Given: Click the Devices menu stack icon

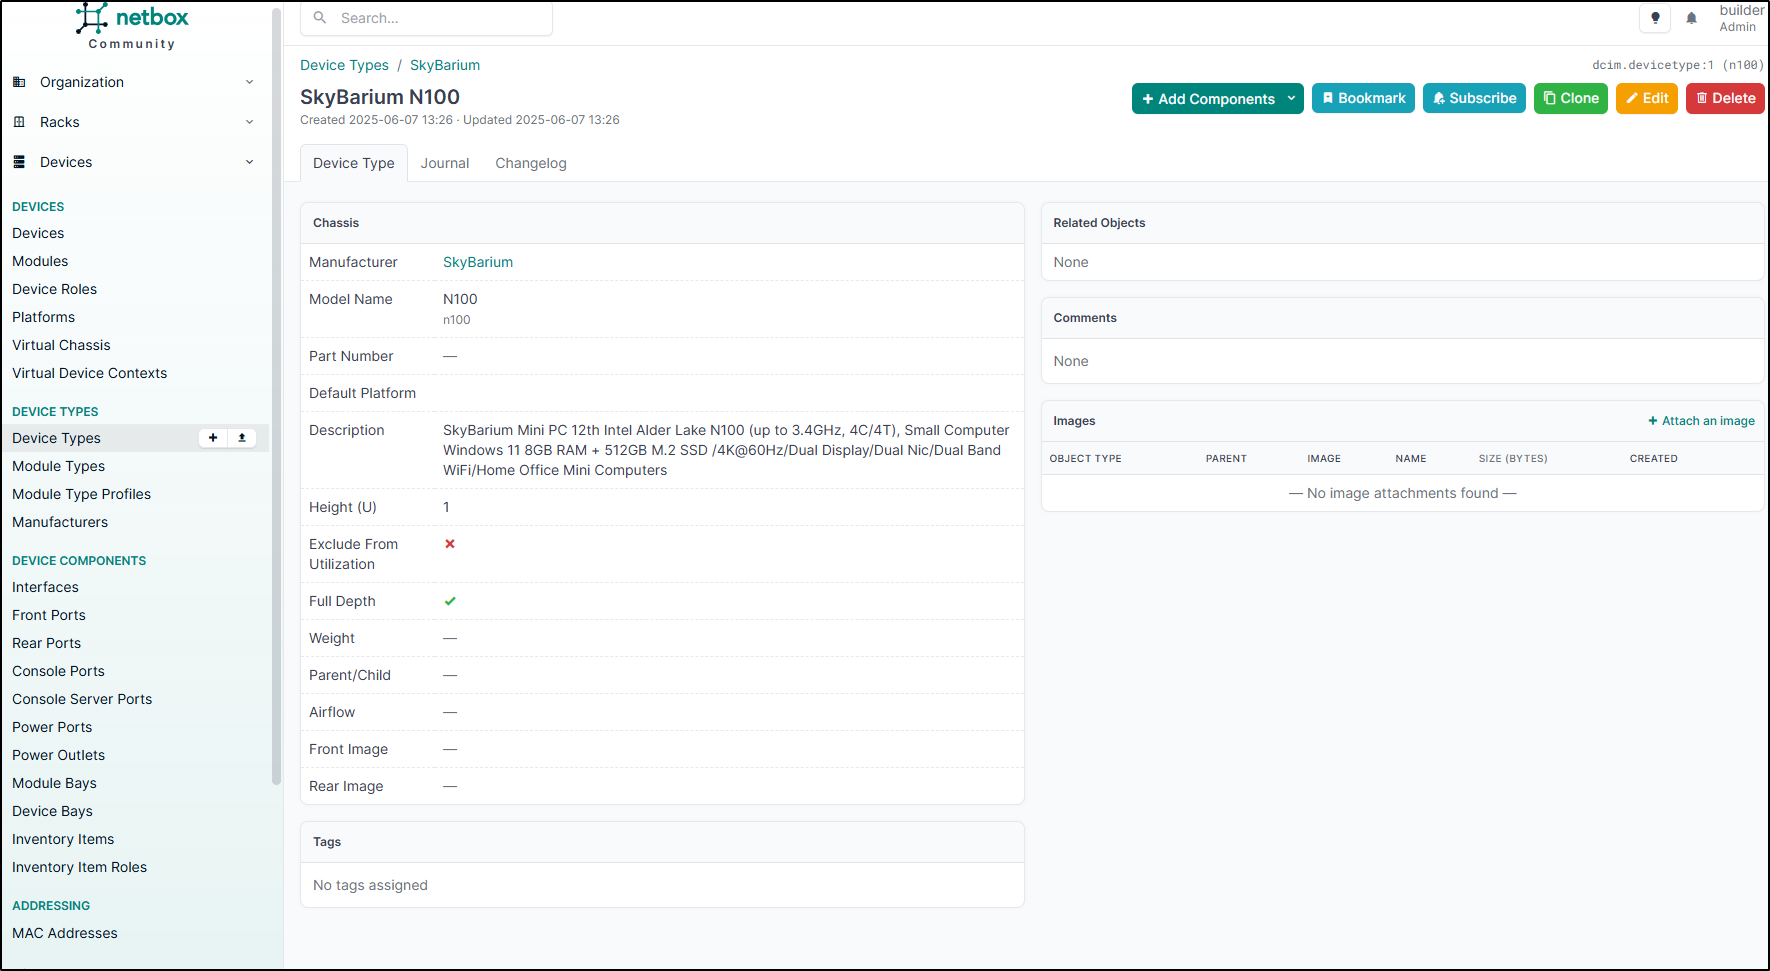Looking at the screenshot, I should (x=19, y=162).
